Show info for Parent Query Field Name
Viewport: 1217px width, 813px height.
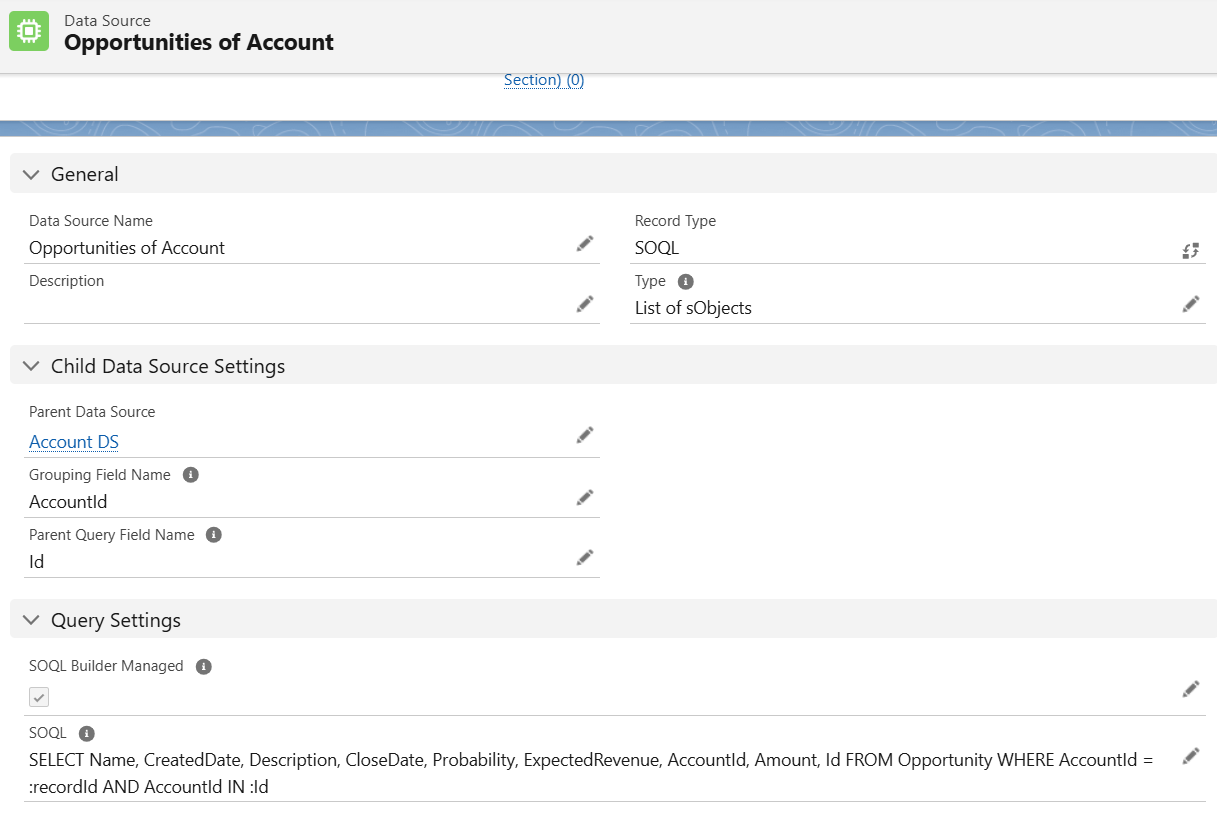pos(213,535)
